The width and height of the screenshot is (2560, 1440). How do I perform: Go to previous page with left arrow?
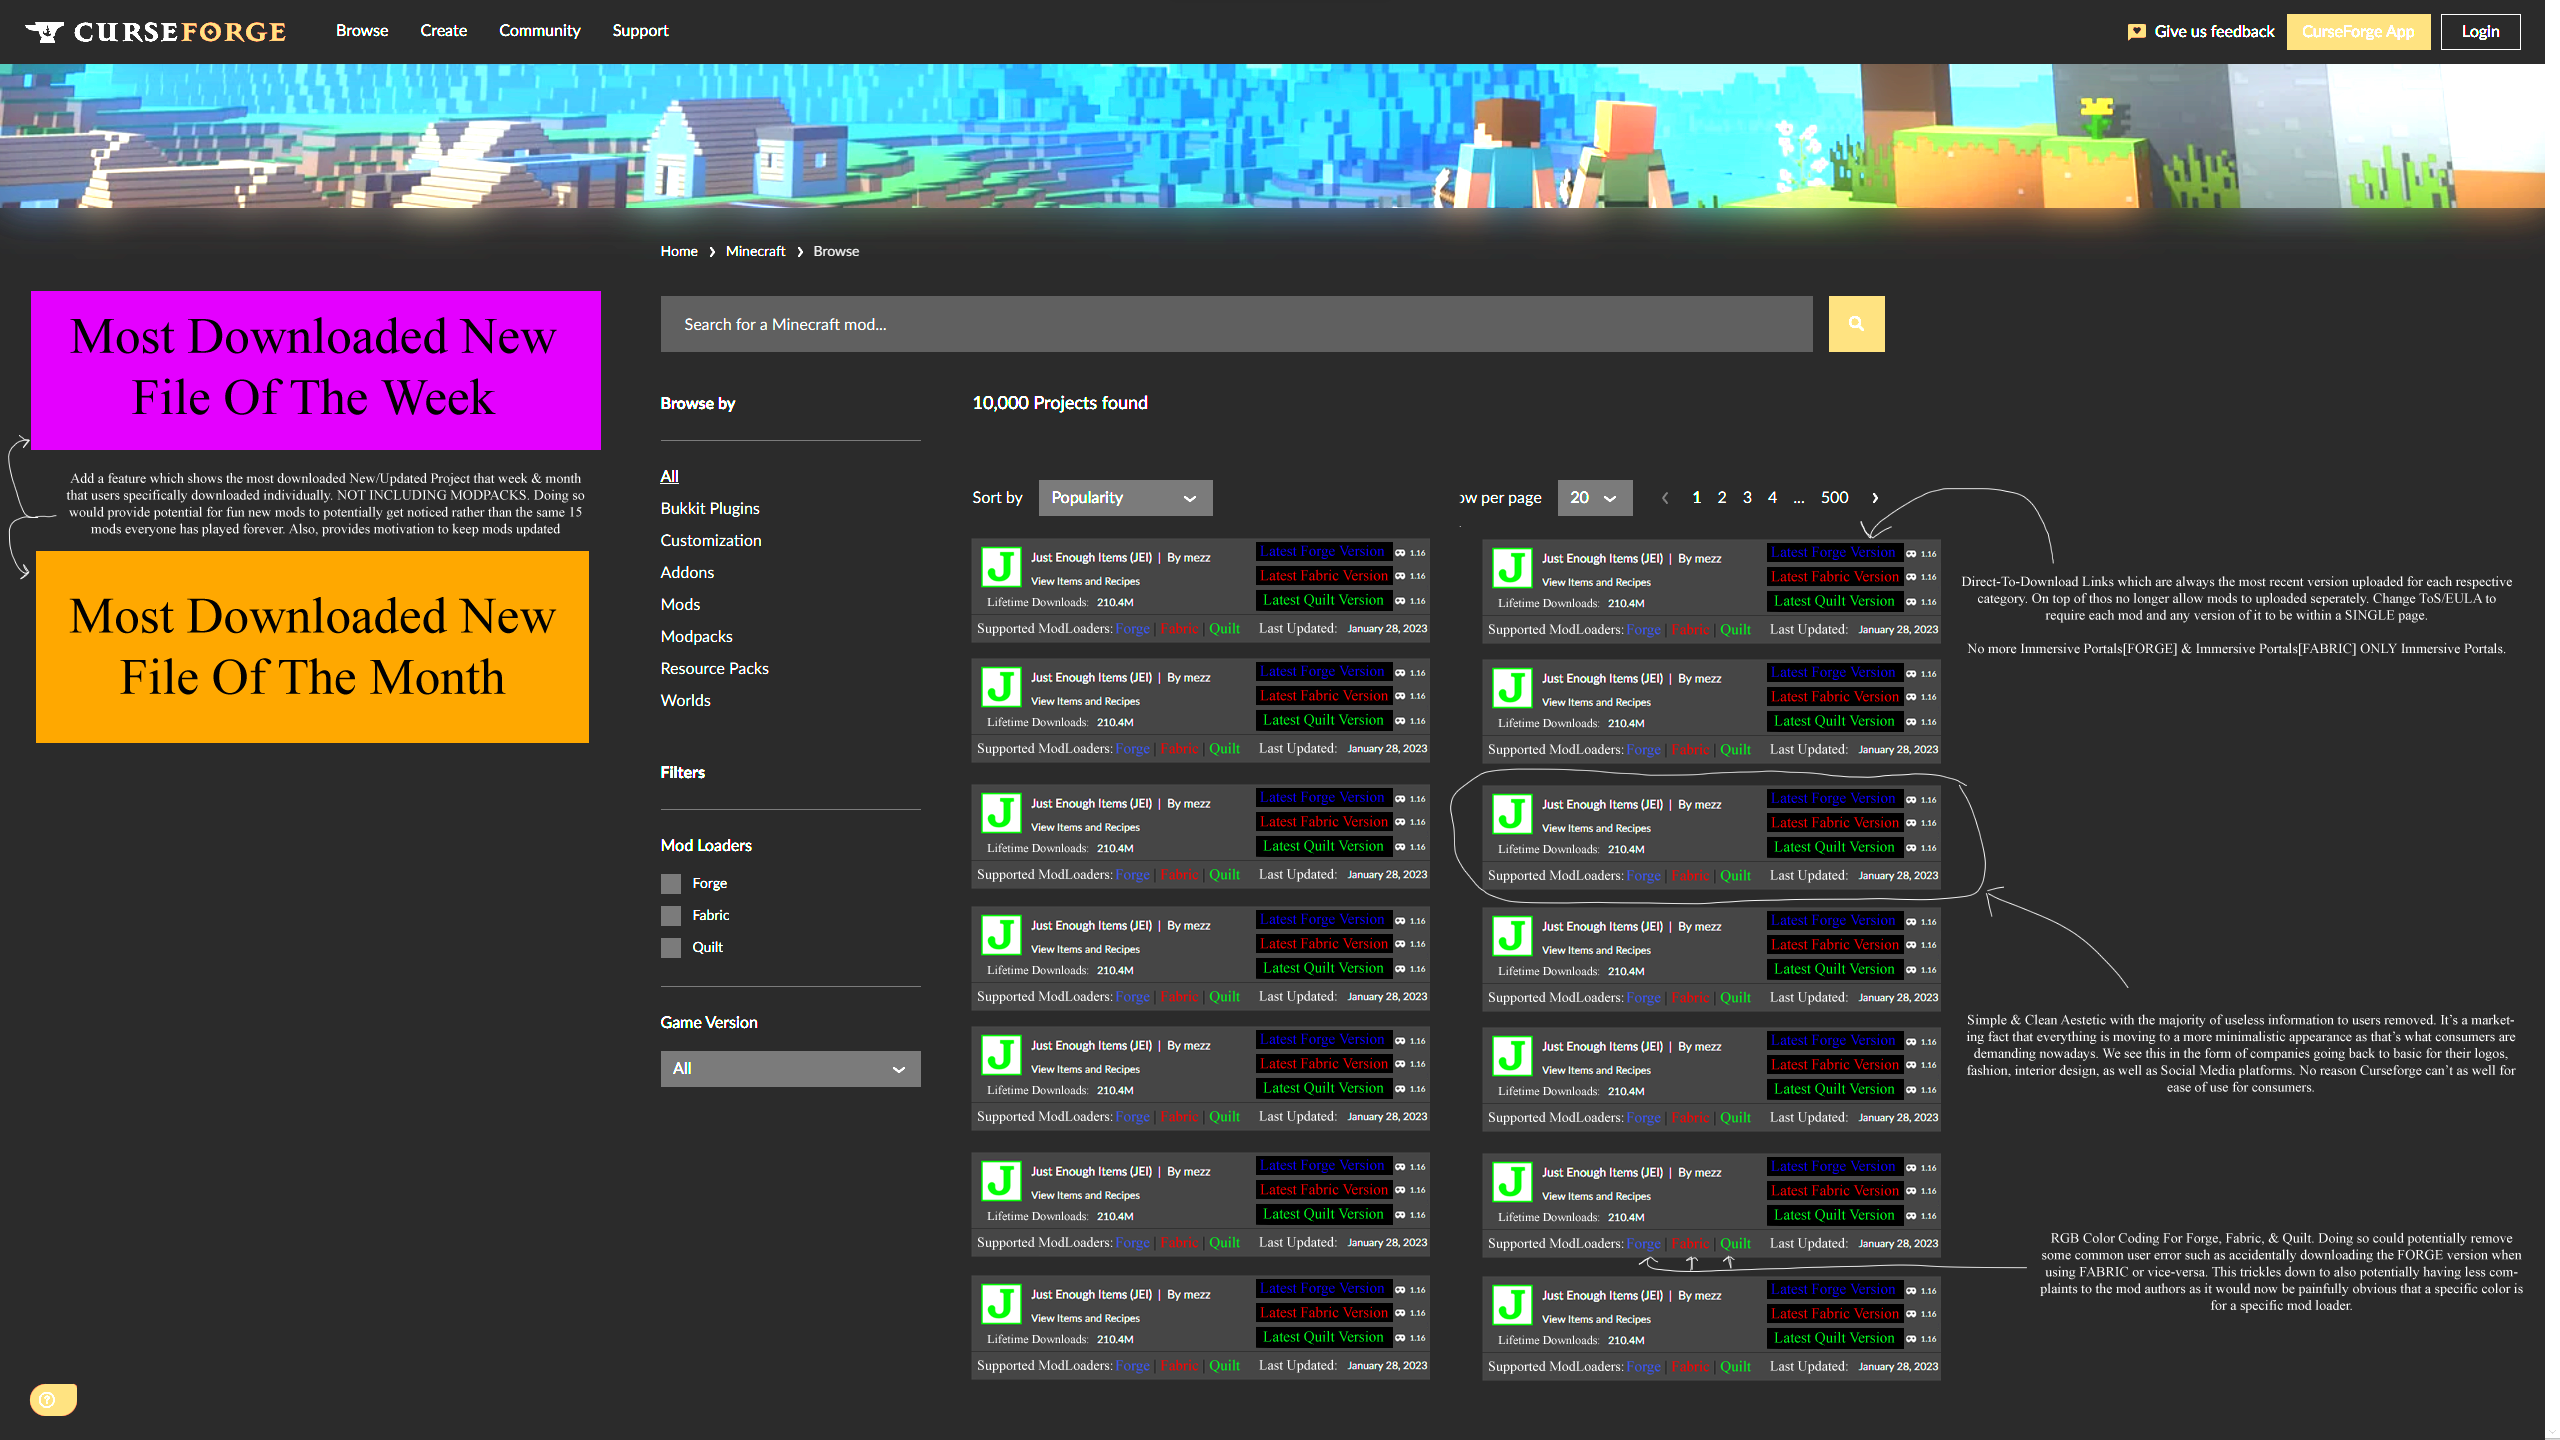point(1665,498)
